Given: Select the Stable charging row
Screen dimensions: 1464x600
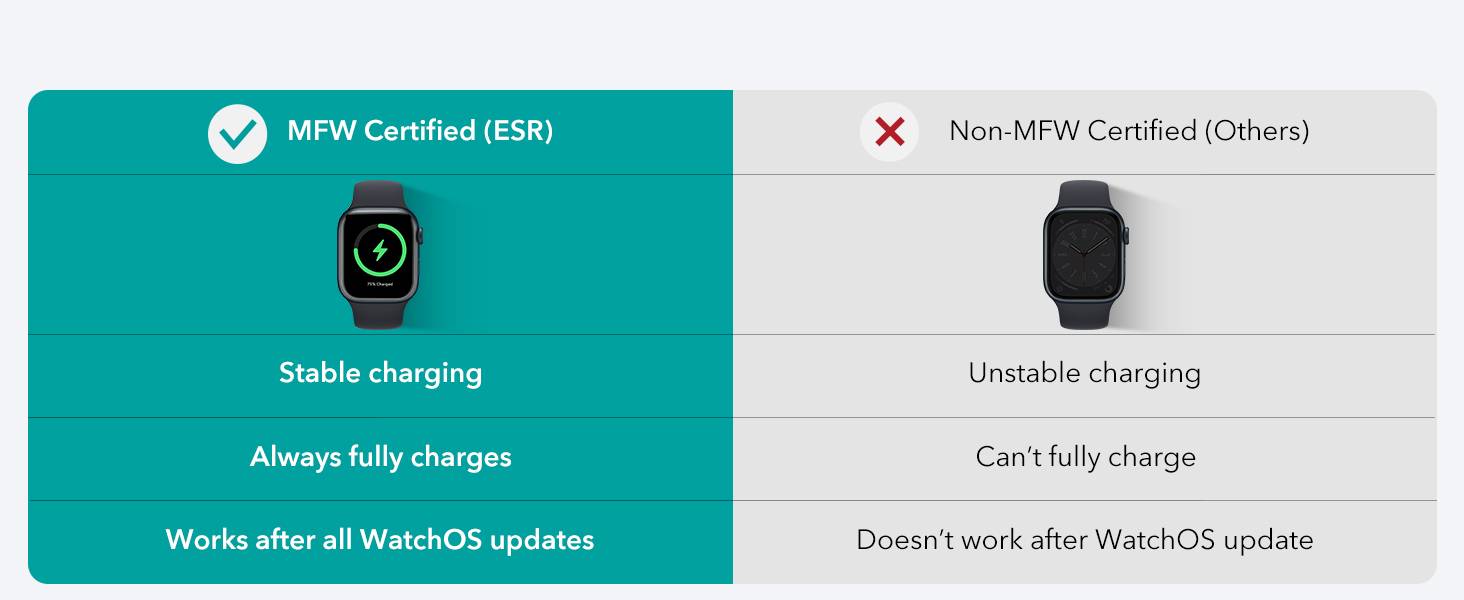Looking at the screenshot, I should click(380, 373).
